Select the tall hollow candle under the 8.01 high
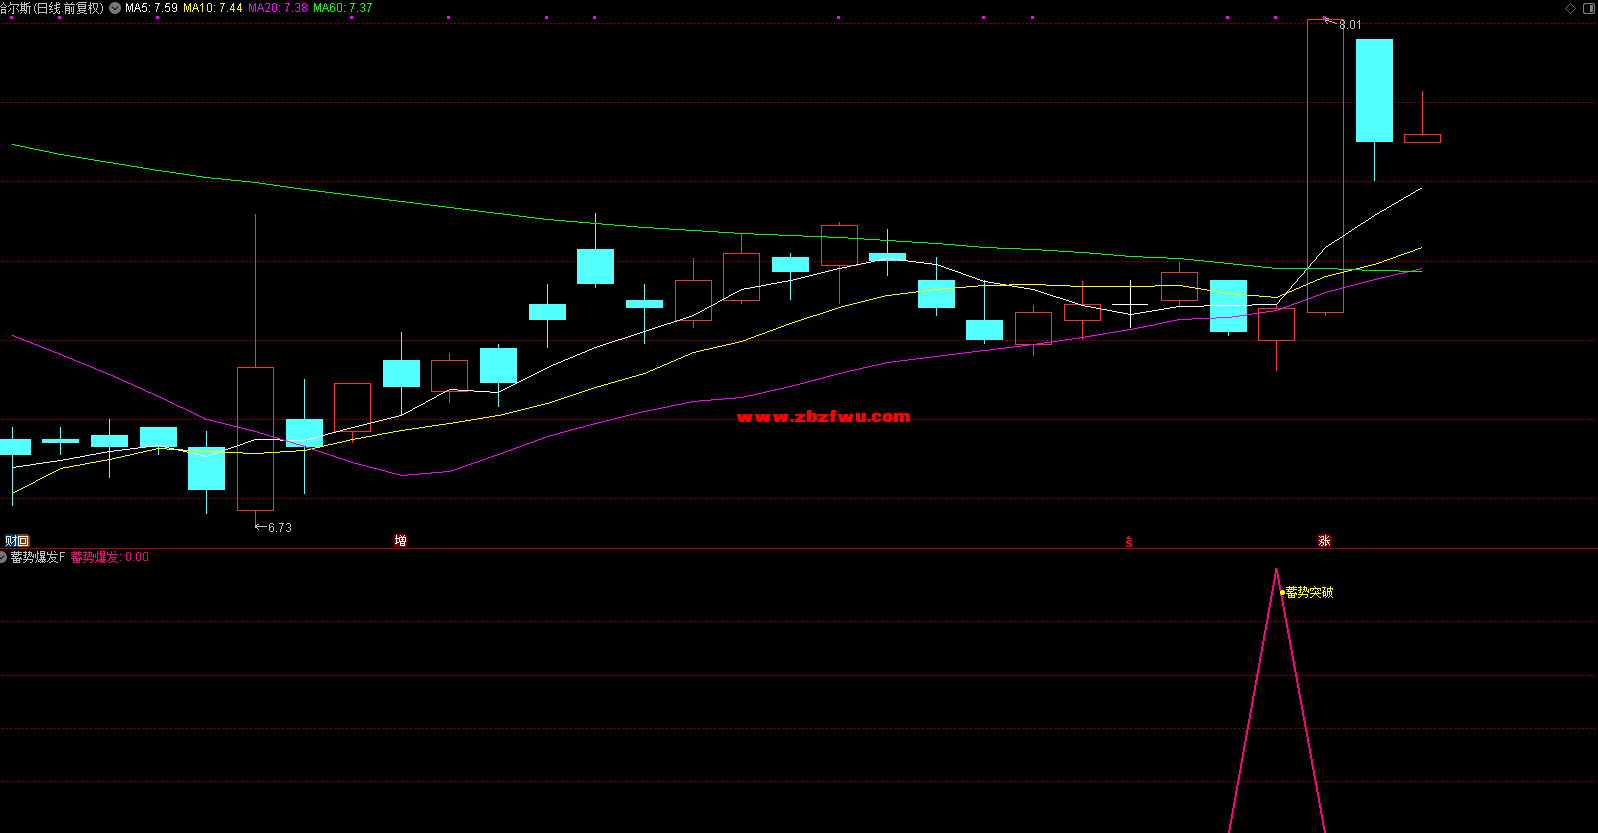The height and width of the screenshot is (833, 1598). click(1325, 166)
